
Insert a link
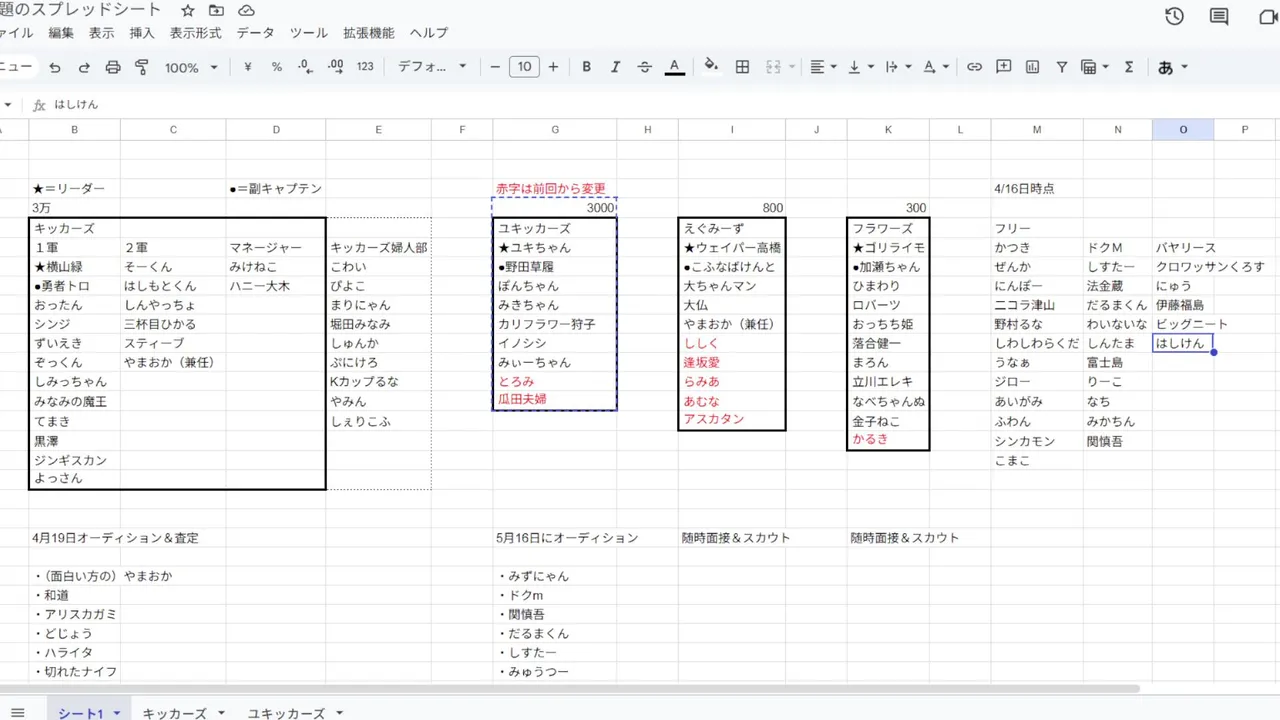[974, 67]
